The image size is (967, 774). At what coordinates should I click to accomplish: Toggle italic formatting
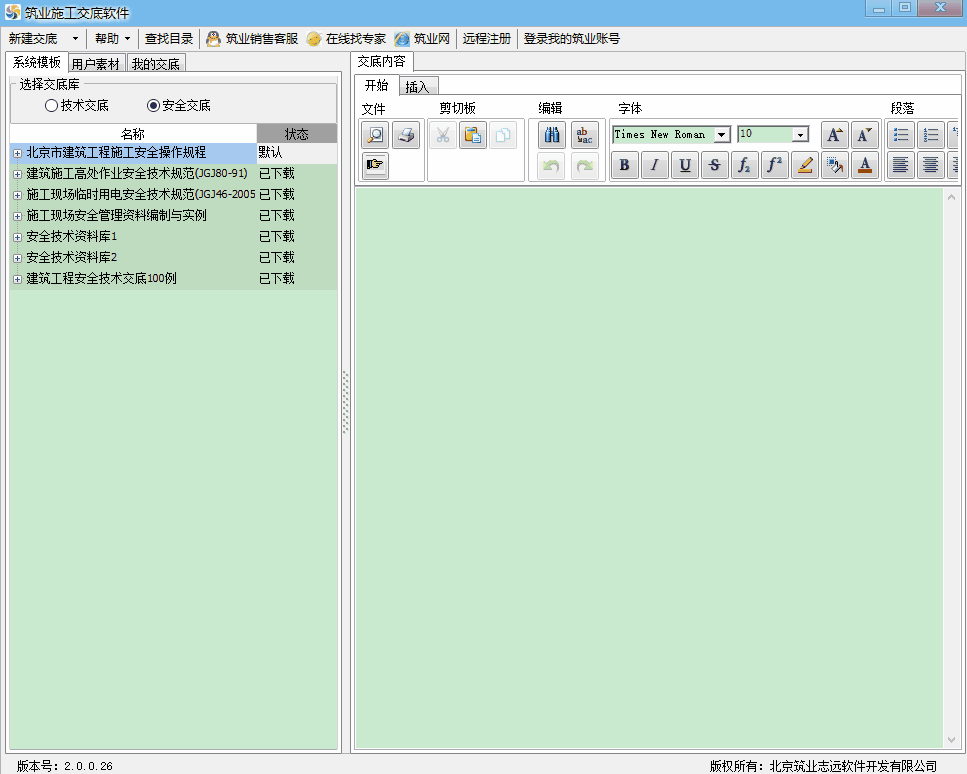point(655,166)
